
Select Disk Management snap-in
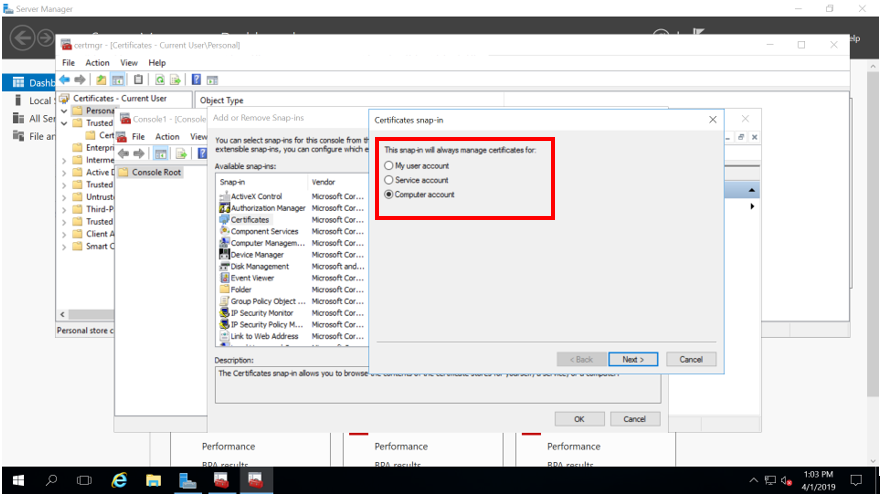254,267
